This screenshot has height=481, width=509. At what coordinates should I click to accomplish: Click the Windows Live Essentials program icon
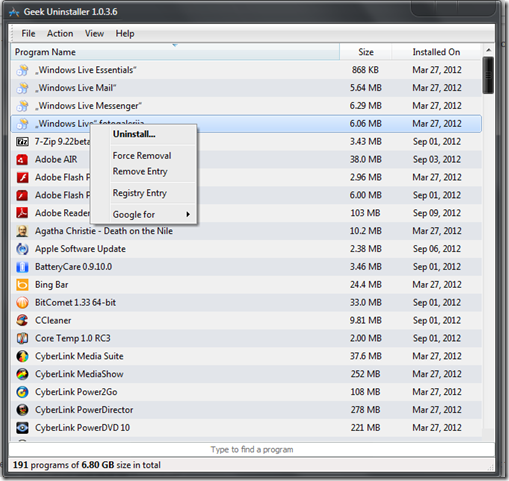(x=22, y=70)
